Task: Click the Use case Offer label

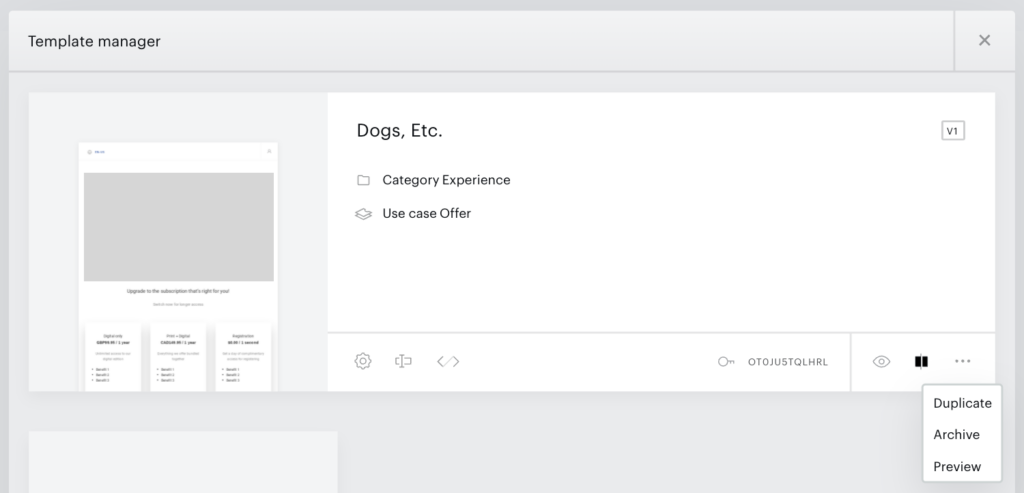Action: pyautogui.click(x=427, y=214)
